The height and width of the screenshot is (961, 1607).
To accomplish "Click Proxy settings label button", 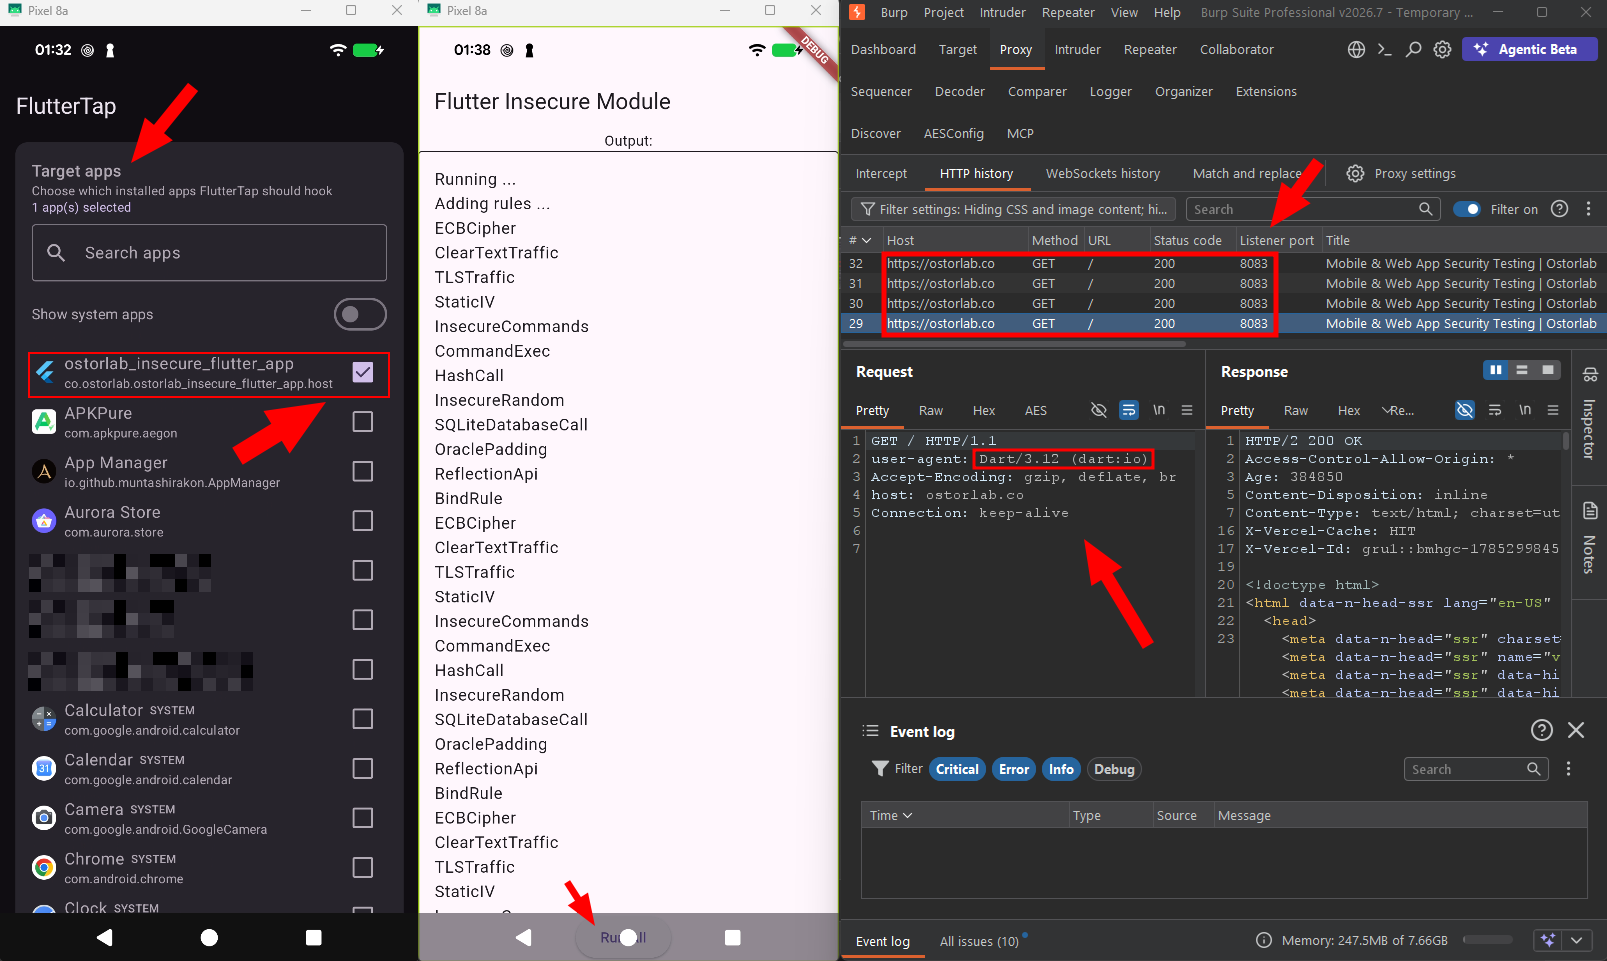I will tap(1415, 173).
